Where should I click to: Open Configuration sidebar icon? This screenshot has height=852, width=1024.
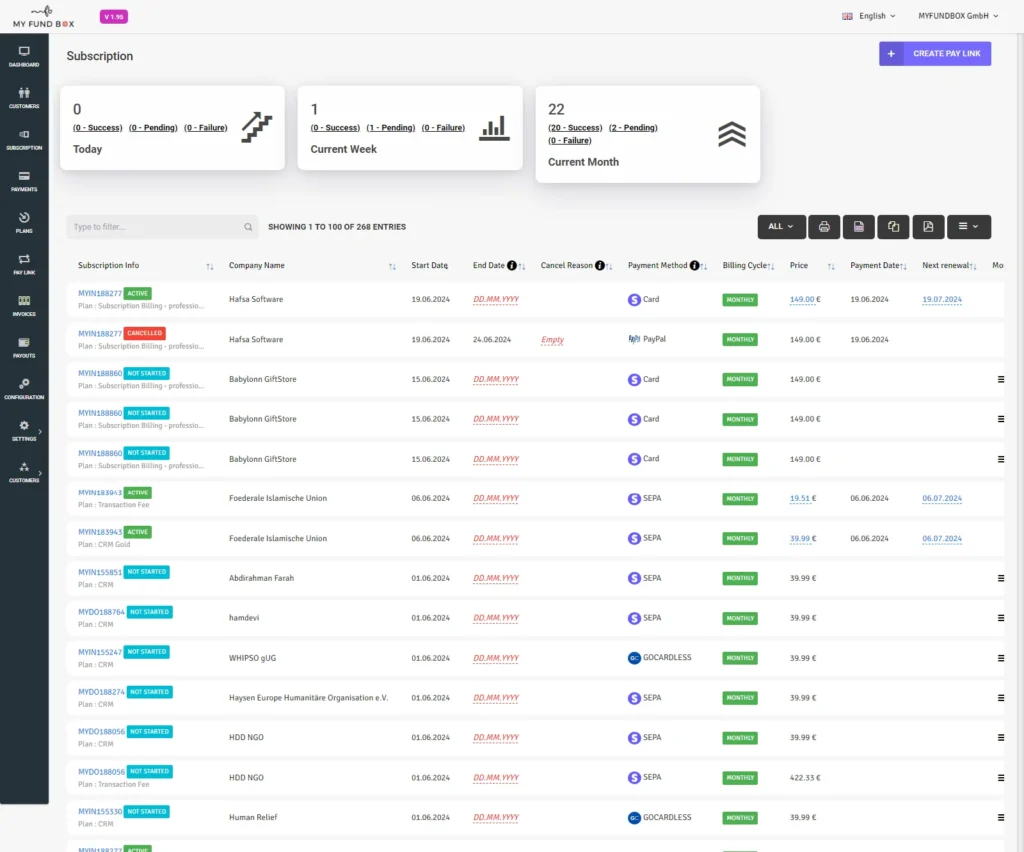click(x=24, y=389)
